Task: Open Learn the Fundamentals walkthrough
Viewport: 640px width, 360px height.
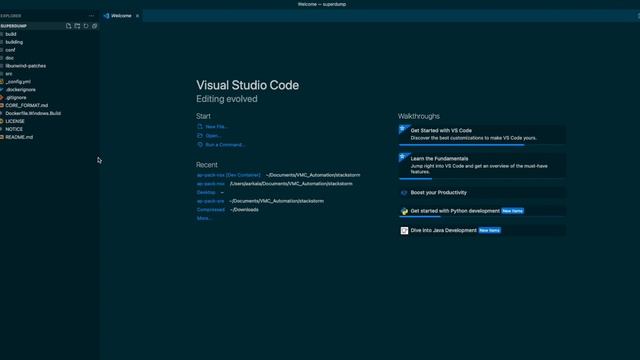Action: 482,166
